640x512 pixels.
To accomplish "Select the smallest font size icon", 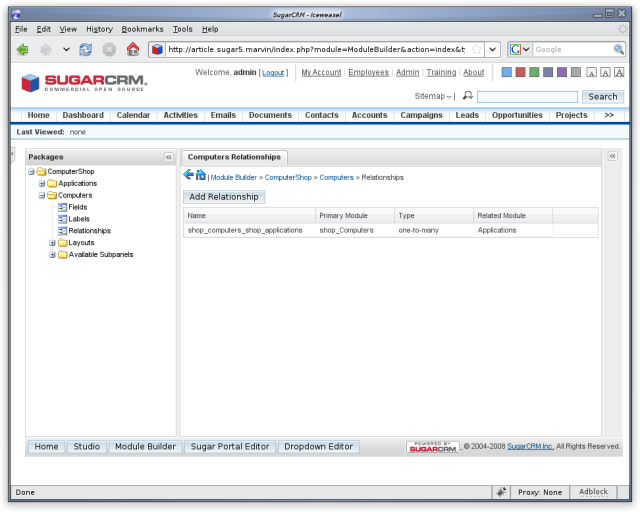I will [x=591, y=73].
